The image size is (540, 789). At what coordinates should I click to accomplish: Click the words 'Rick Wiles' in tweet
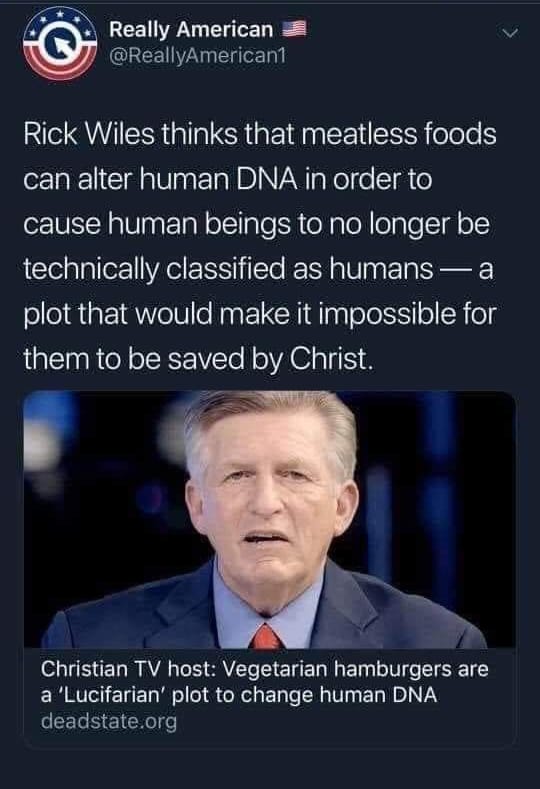[89, 134]
